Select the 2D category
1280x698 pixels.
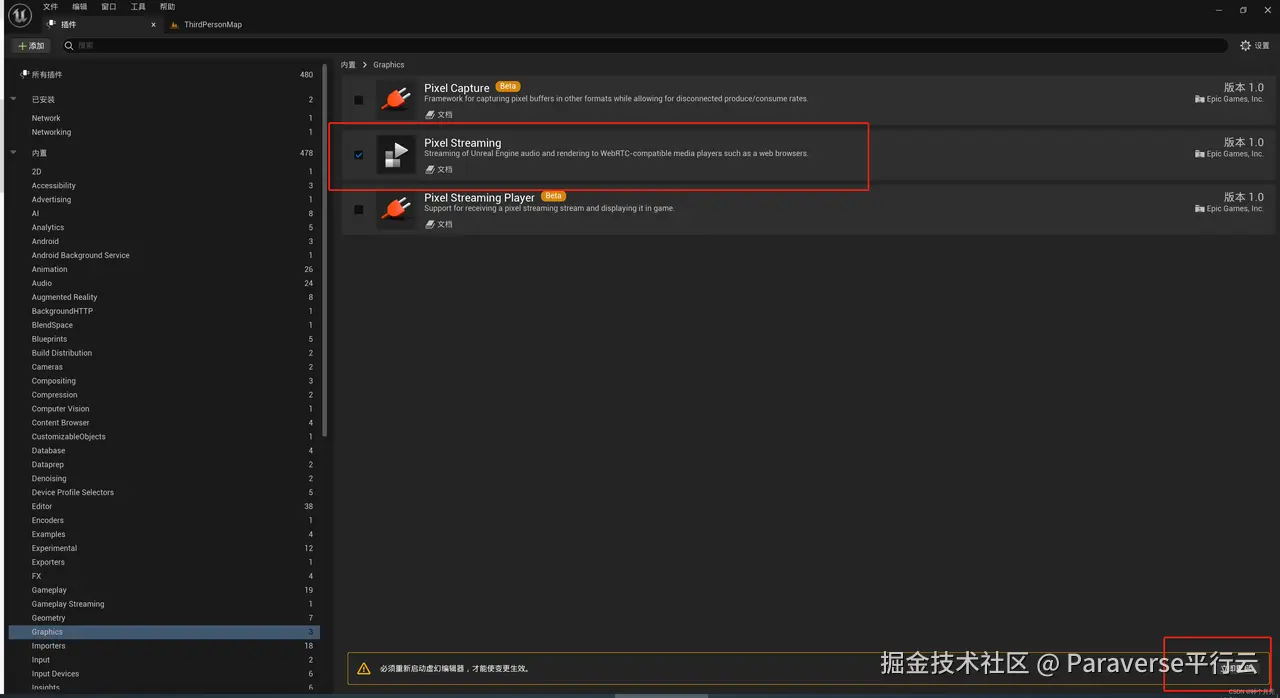[x=165, y=172]
